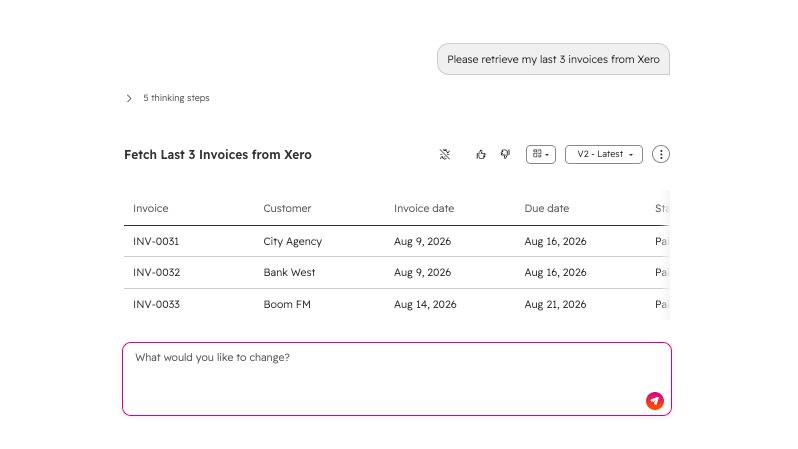Click the Invoice date column header
The height and width of the screenshot is (449, 798).
pyautogui.click(x=424, y=208)
